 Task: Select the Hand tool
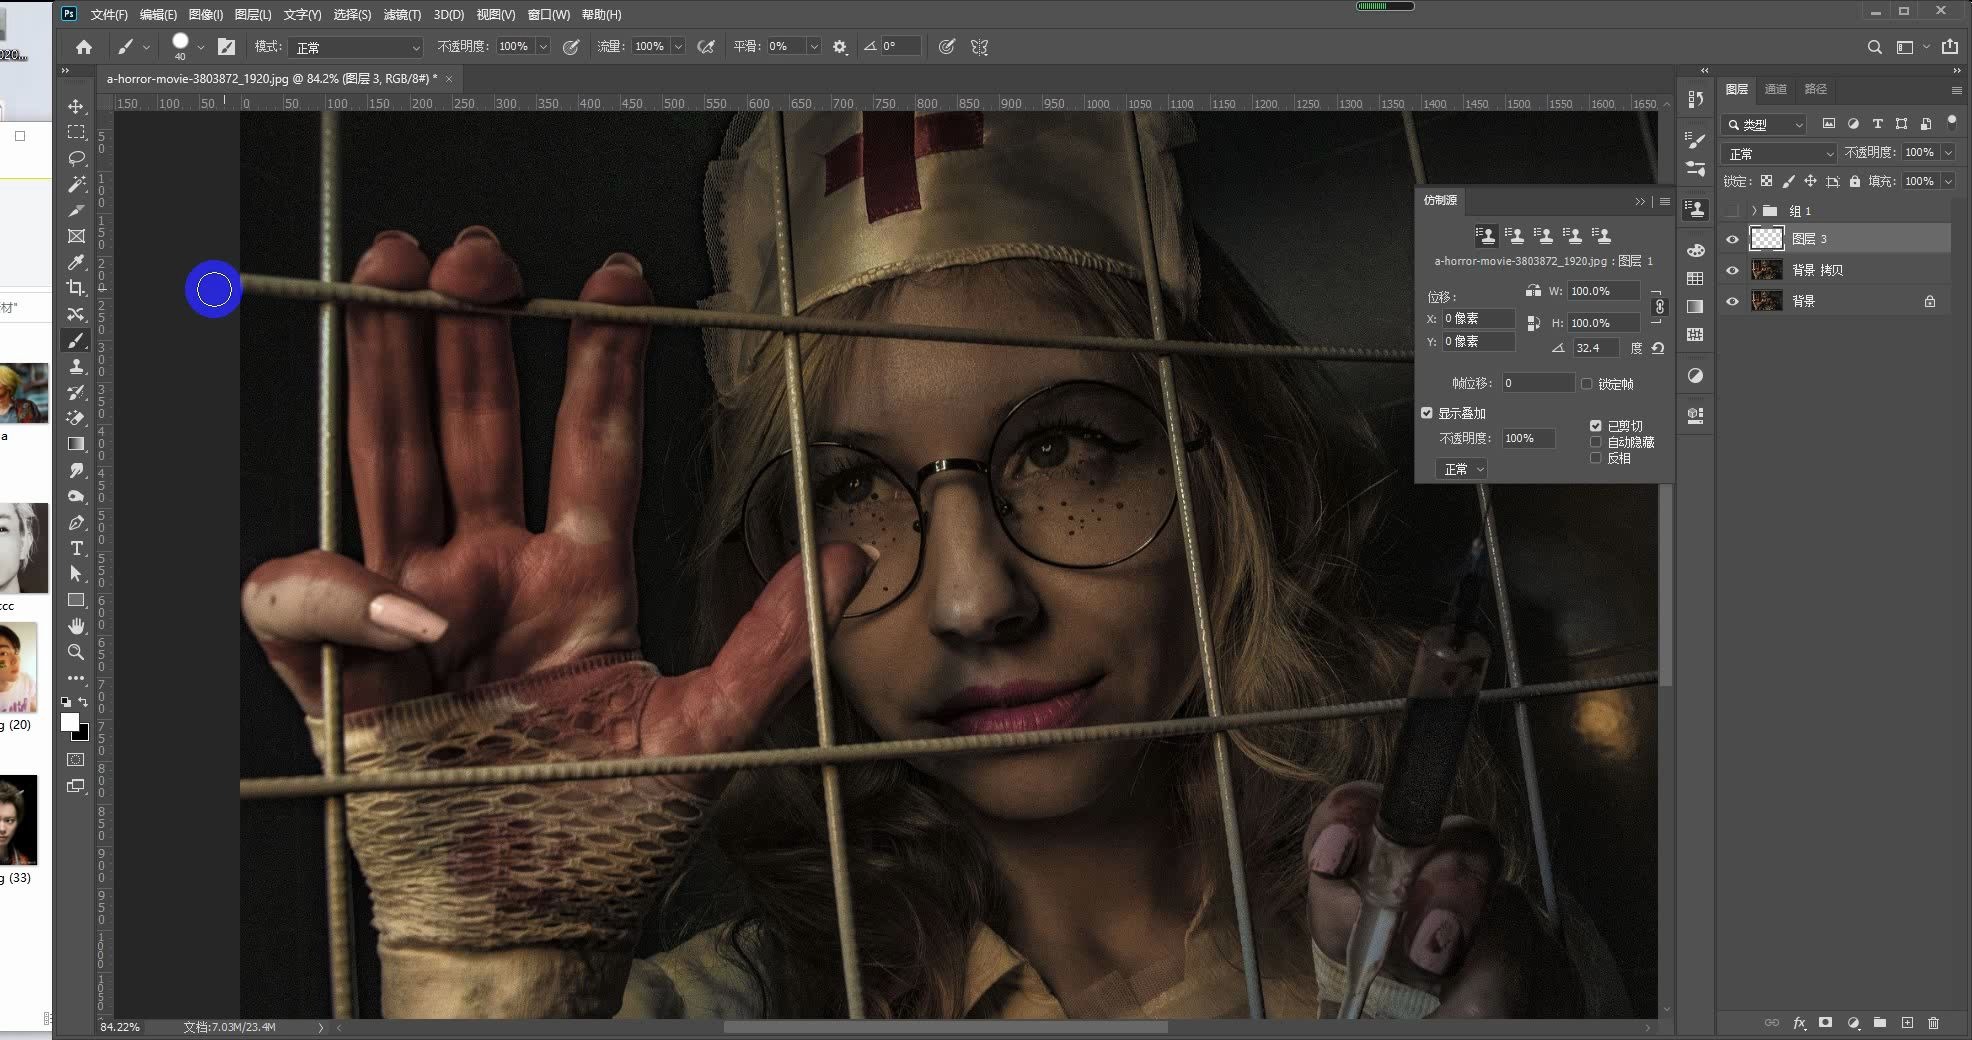coord(76,626)
